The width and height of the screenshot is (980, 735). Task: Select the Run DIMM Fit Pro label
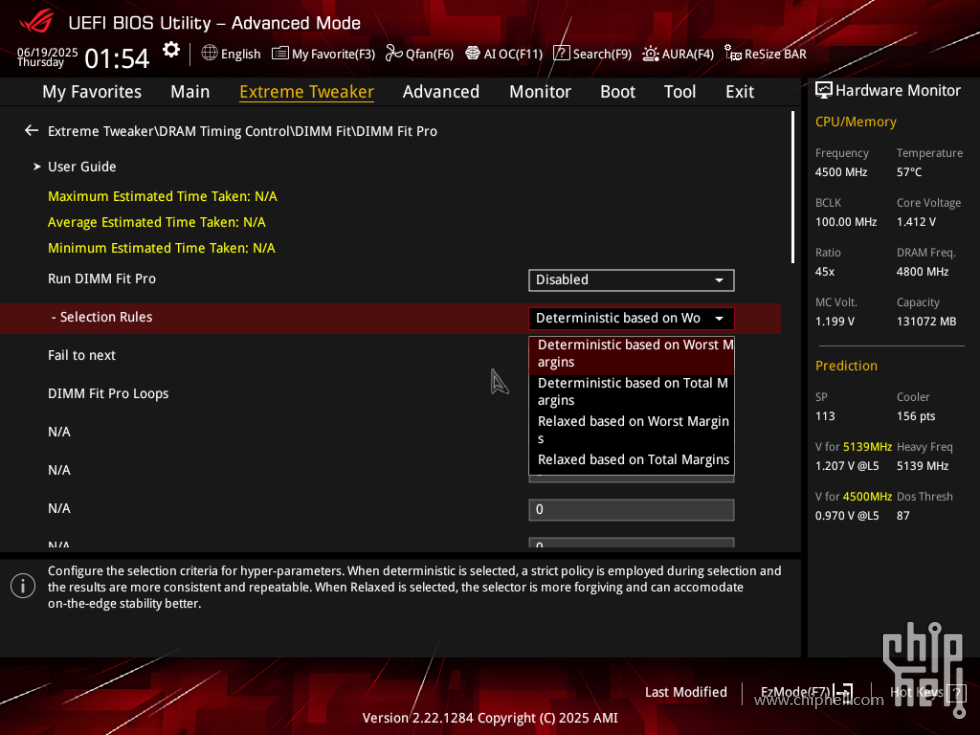[x=102, y=279]
